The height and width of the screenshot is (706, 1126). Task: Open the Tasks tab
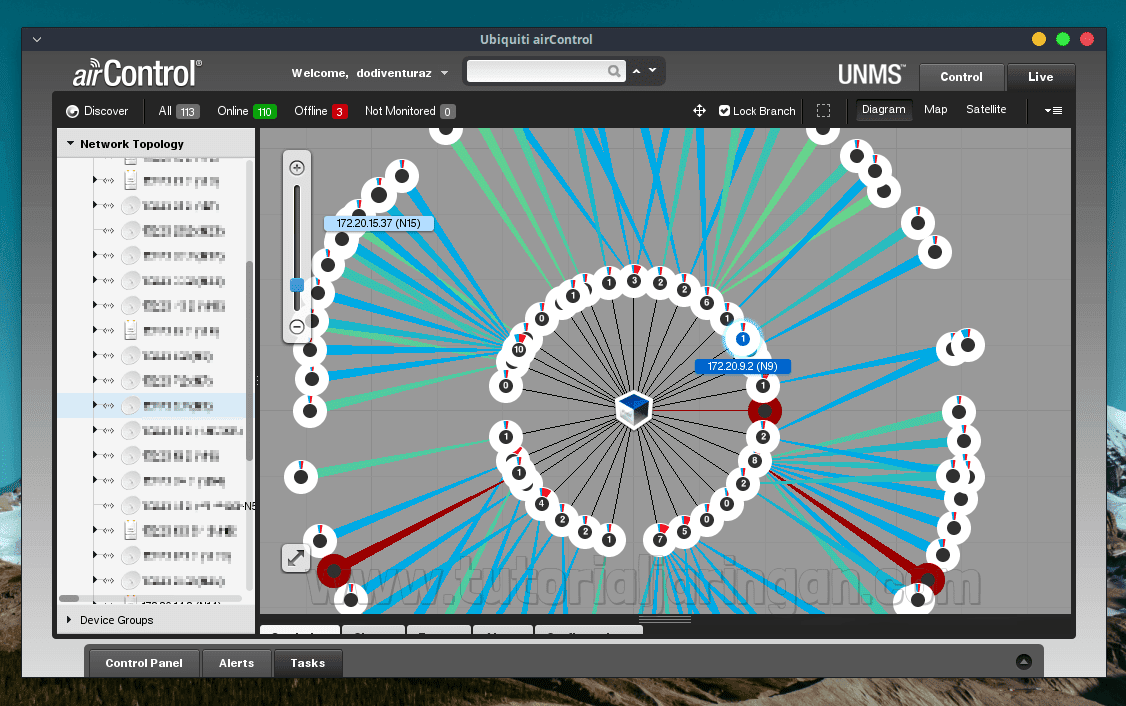pyautogui.click(x=307, y=663)
